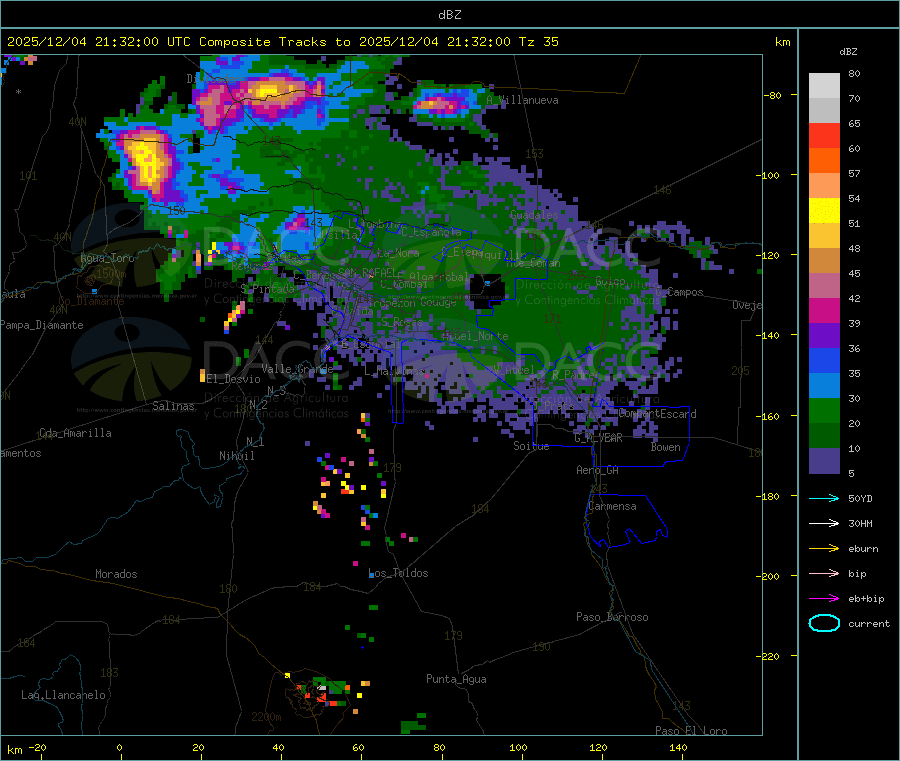Viewport: 900px width, 761px height.
Task: Click the El_Desvio map label
Action: 233,379
